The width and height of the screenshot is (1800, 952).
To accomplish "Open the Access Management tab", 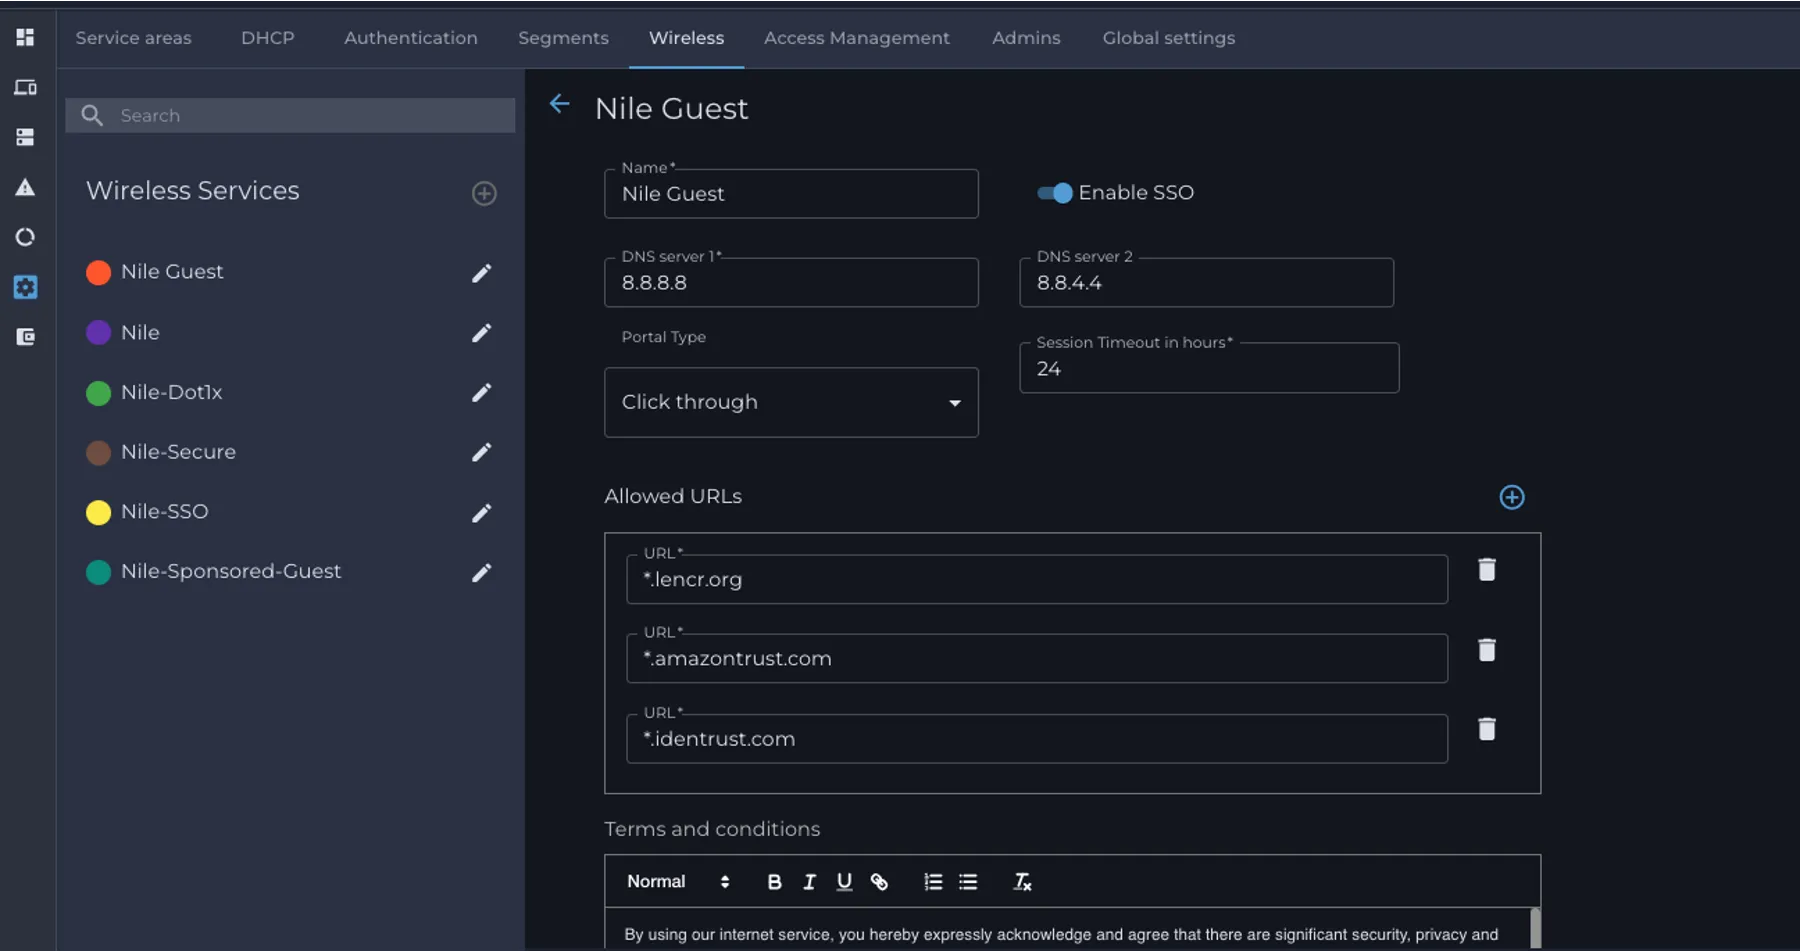I will click(x=857, y=38).
